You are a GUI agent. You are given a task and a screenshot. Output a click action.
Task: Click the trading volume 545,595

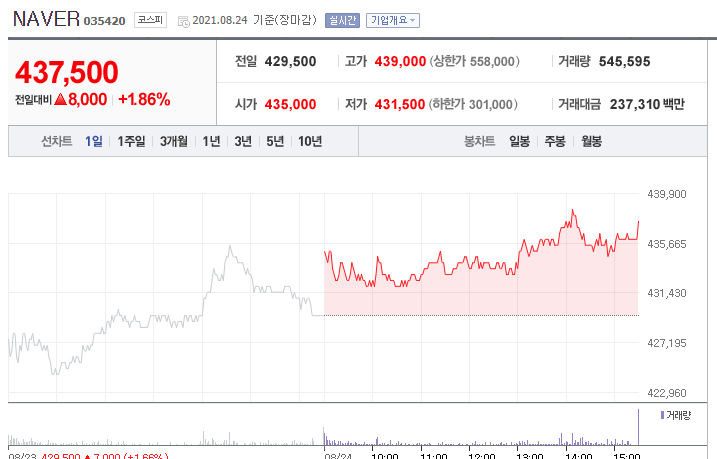[624, 61]
